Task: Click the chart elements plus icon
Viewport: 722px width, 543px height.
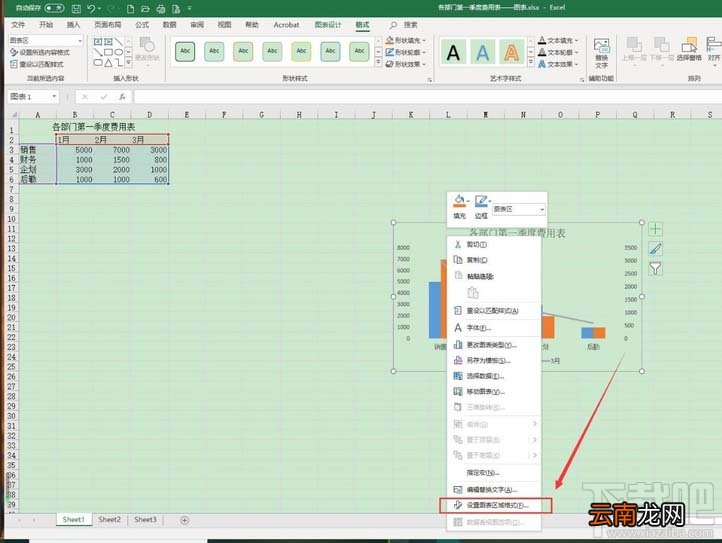Action: tap(655, 229)
